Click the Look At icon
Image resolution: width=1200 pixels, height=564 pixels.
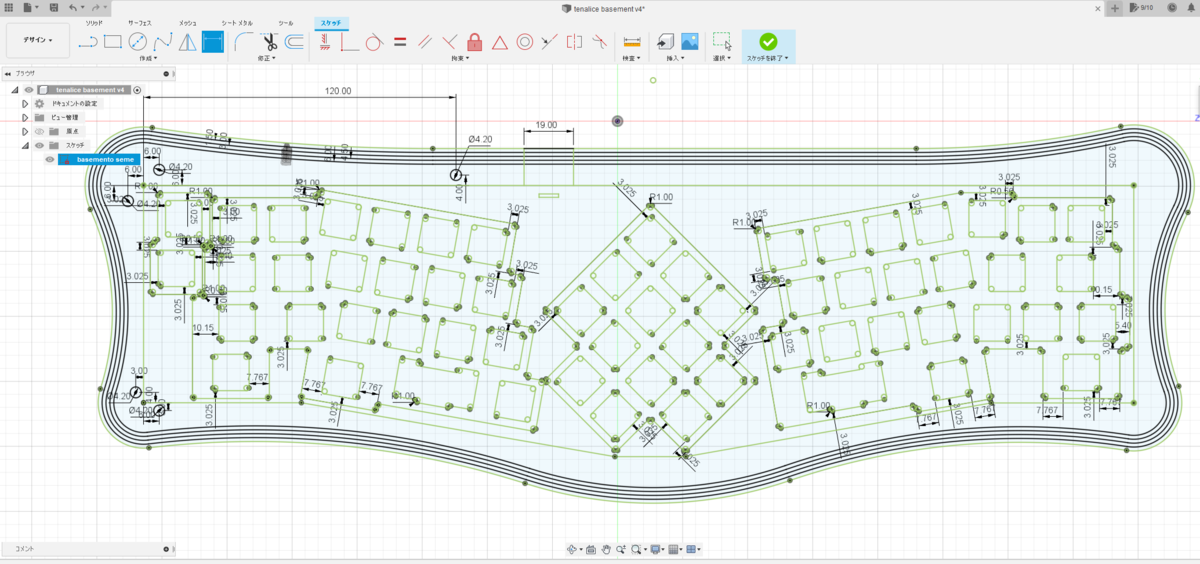click(x=591, y=549)
